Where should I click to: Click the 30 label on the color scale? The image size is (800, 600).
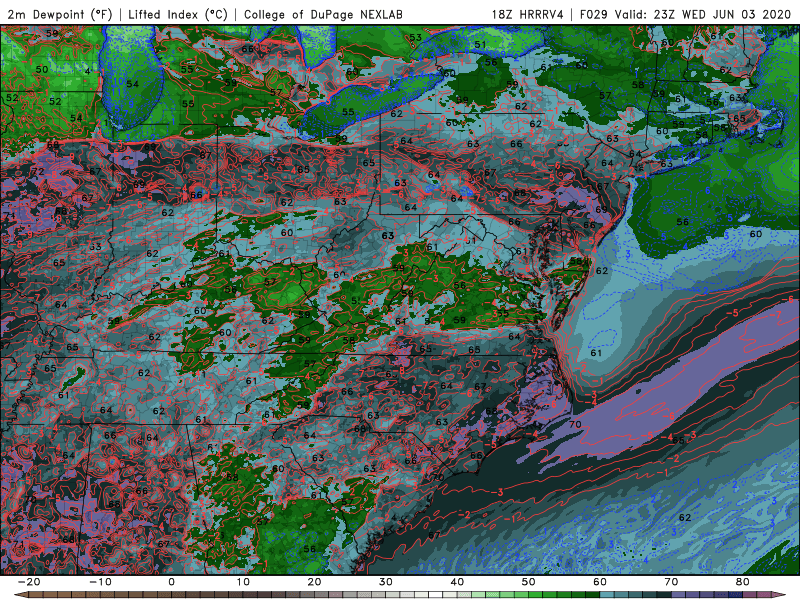click(386, 582)
